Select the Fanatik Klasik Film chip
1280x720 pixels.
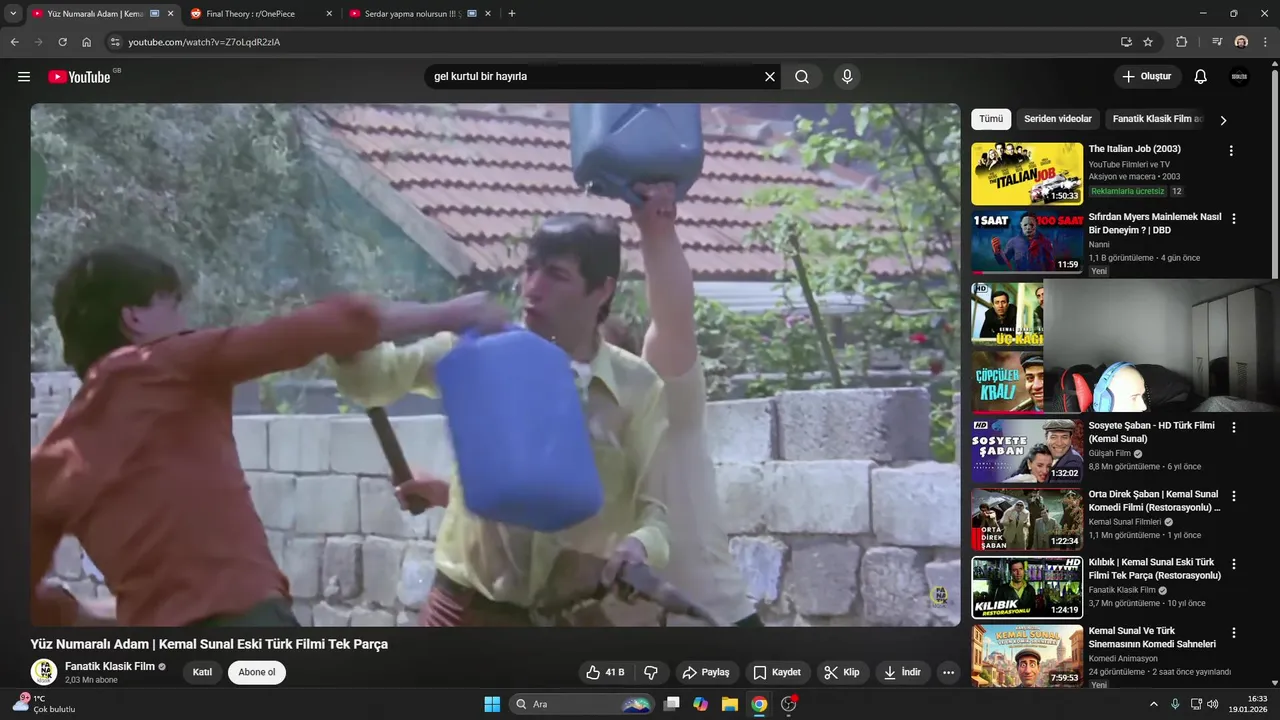pos(1156,119)
